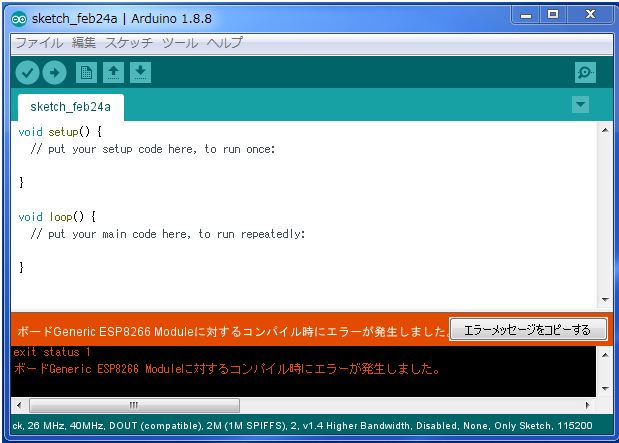619x443 pixels.
Task: Open the ヘルプ menu
Action: pos(225,43)
